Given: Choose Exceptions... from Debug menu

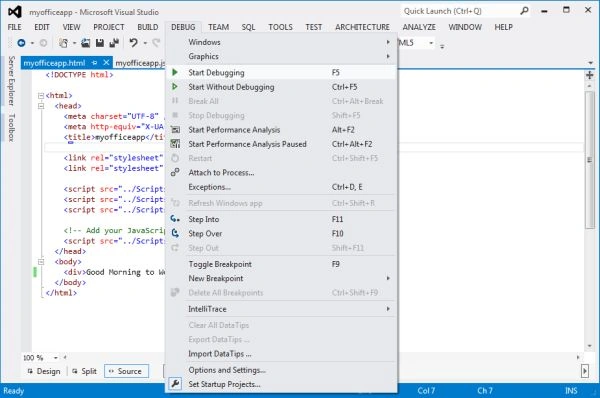Looking at the screenshot, I should click(x=282, y=187).
